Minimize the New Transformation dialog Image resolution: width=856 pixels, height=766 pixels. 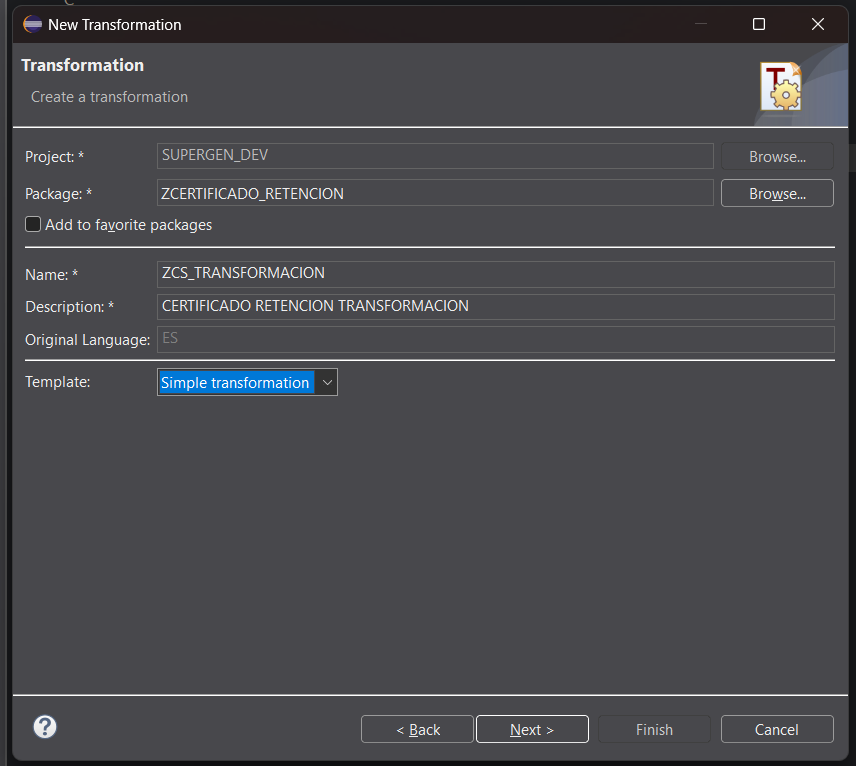tap(700, 24)
